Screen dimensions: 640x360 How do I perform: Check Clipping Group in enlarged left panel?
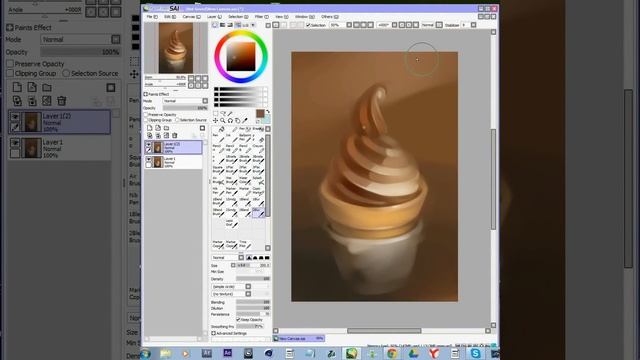(x=10, y=73)
